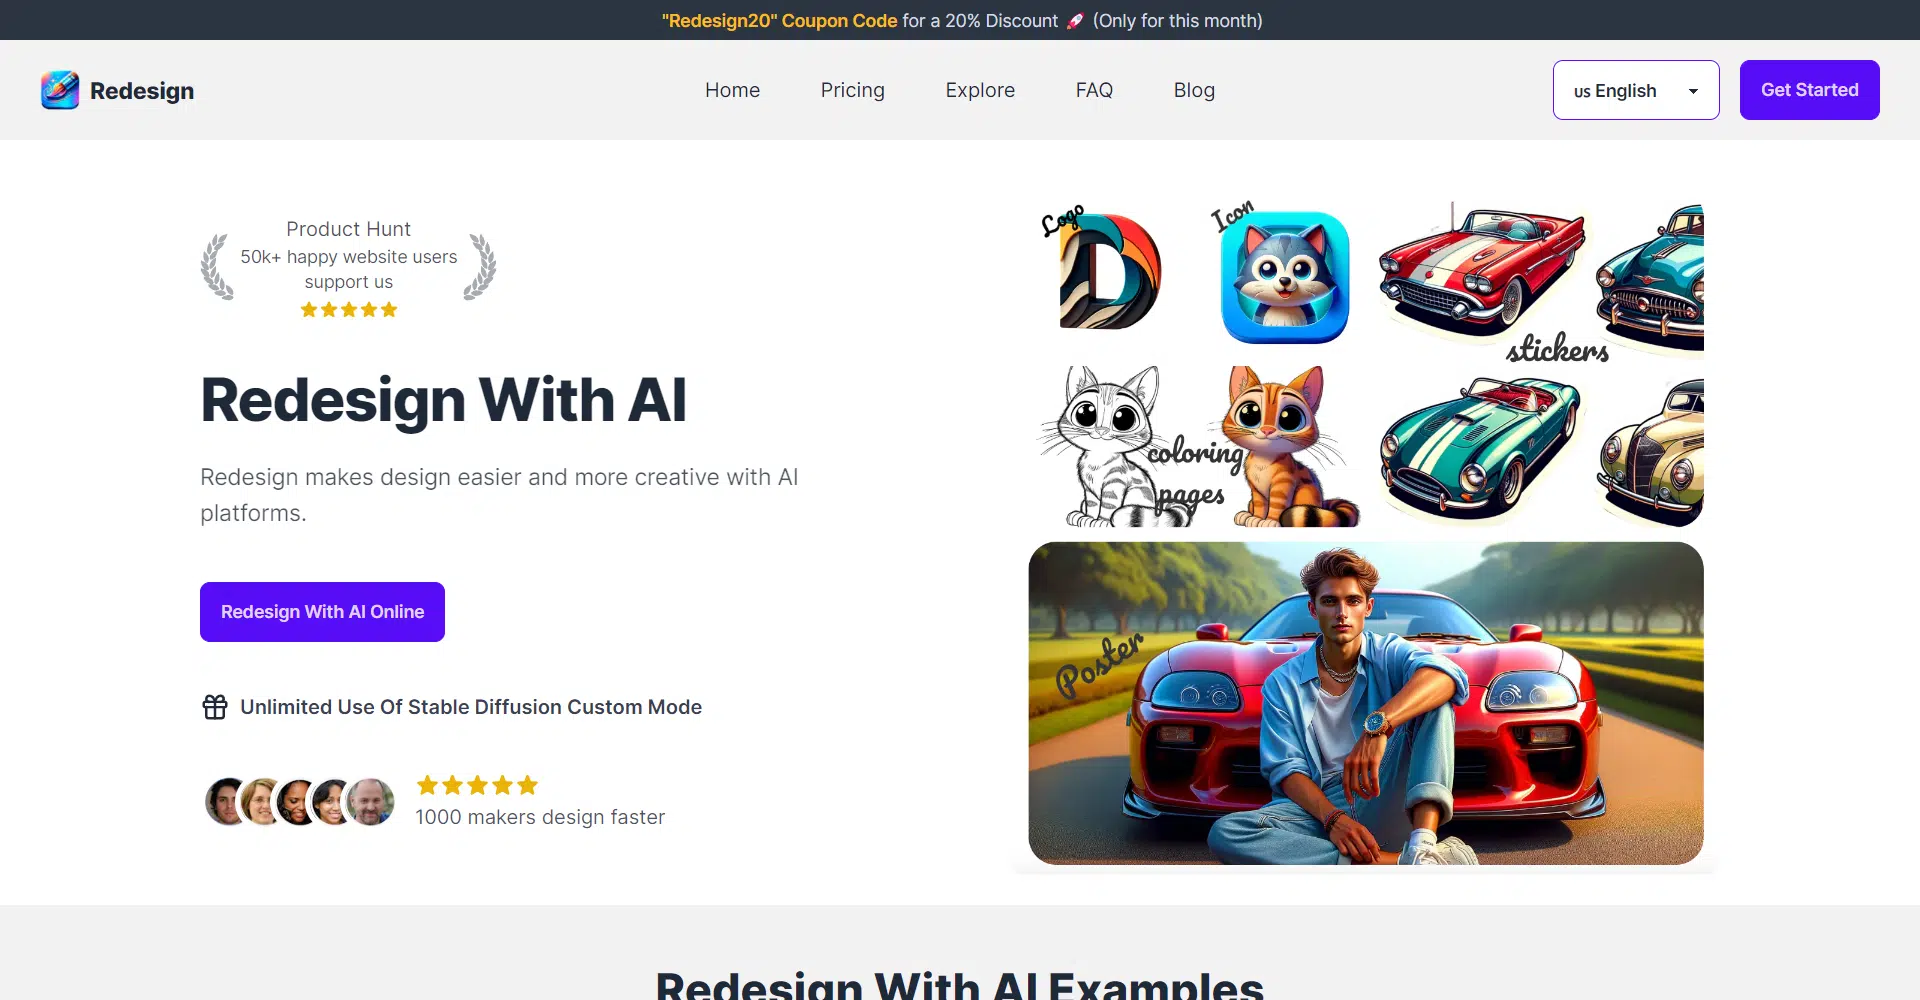This screenshot has width=1920, height=1000.
Task: Open the FAQ page
Action: click(1094, 90)
